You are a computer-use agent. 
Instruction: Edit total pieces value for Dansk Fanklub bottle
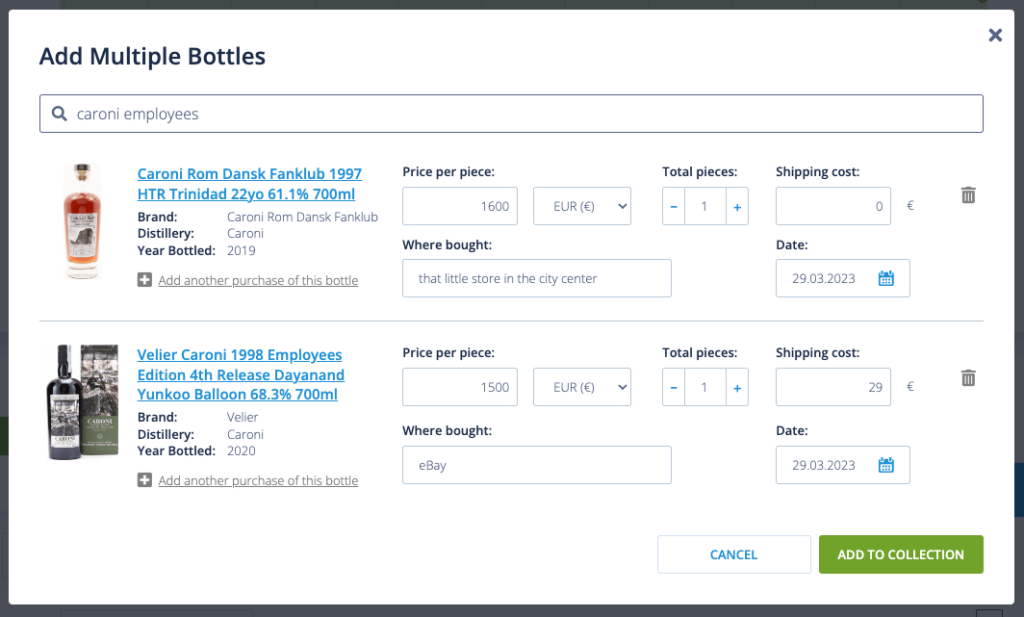pos(705,206)
